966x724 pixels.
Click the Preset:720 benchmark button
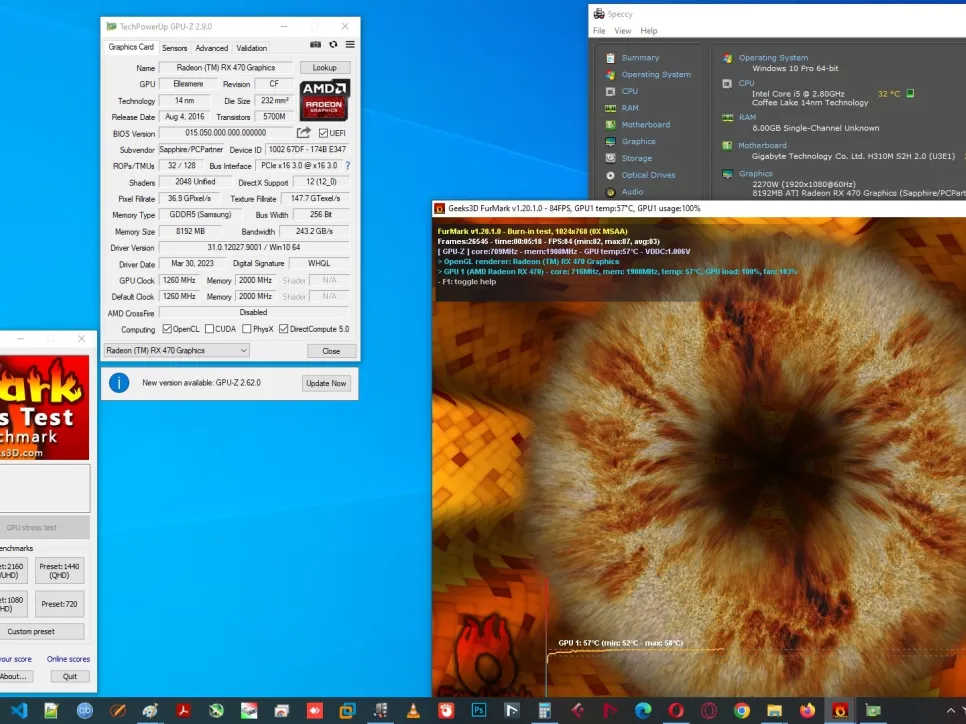[x=59, y=604]
